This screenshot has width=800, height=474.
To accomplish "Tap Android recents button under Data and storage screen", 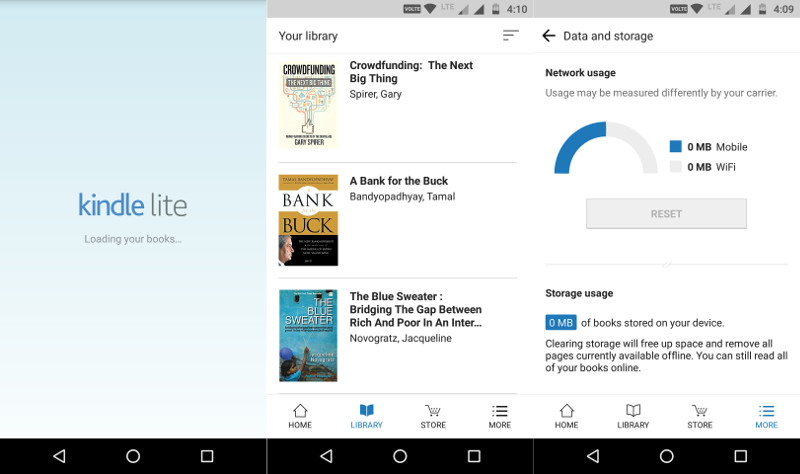I will [x=740, y=456].
